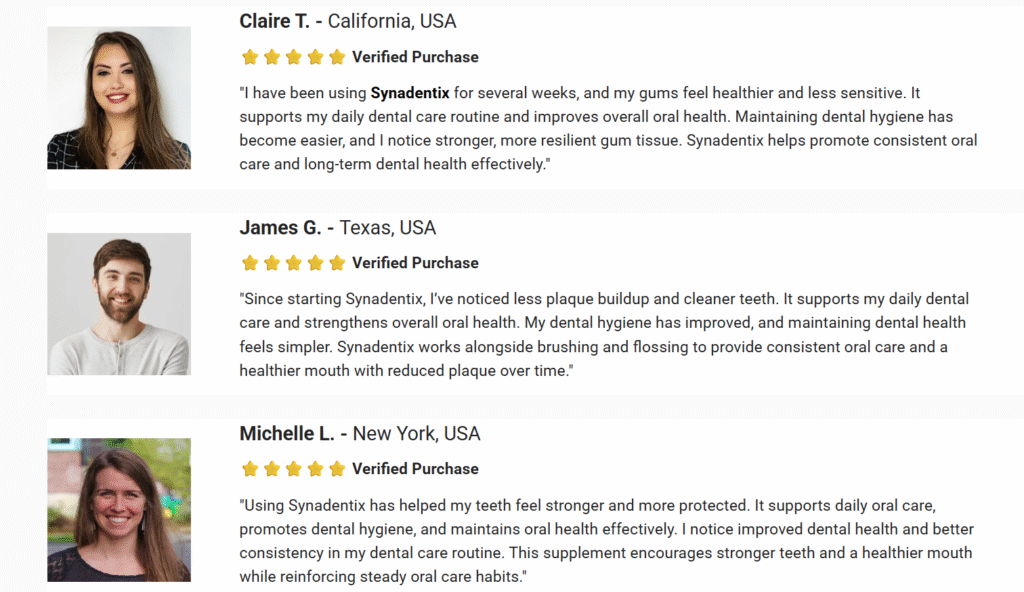Click Verified Purchase label under Claire T.
The width and height of the screenshot is (1024, 592).
tap(415, 57)
